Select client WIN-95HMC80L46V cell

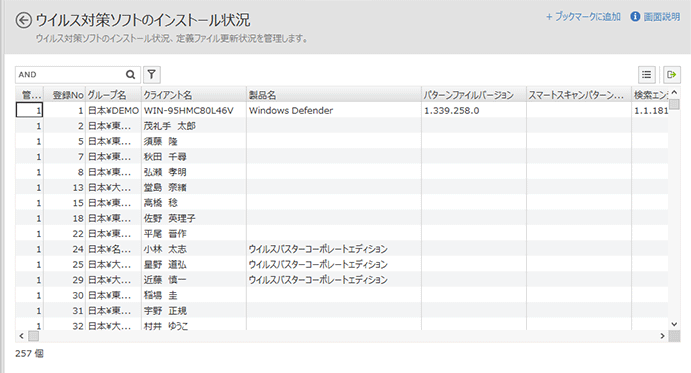tap(193, 110)
